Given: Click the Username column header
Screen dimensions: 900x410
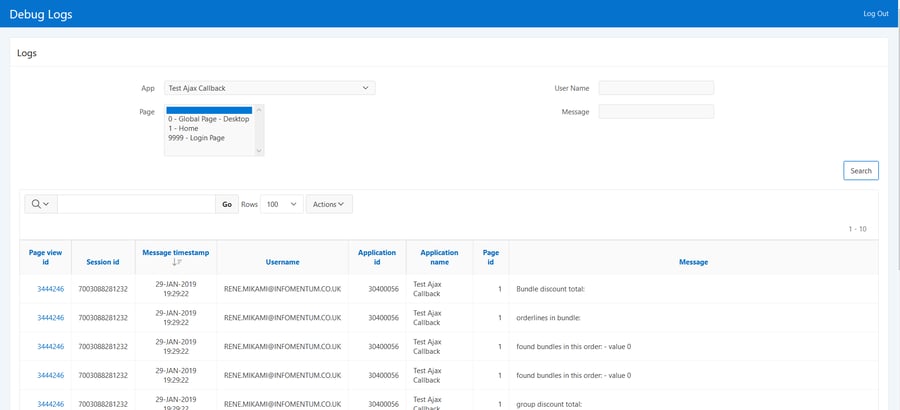Looking at the screenshot, I should [x=282, y=262].
